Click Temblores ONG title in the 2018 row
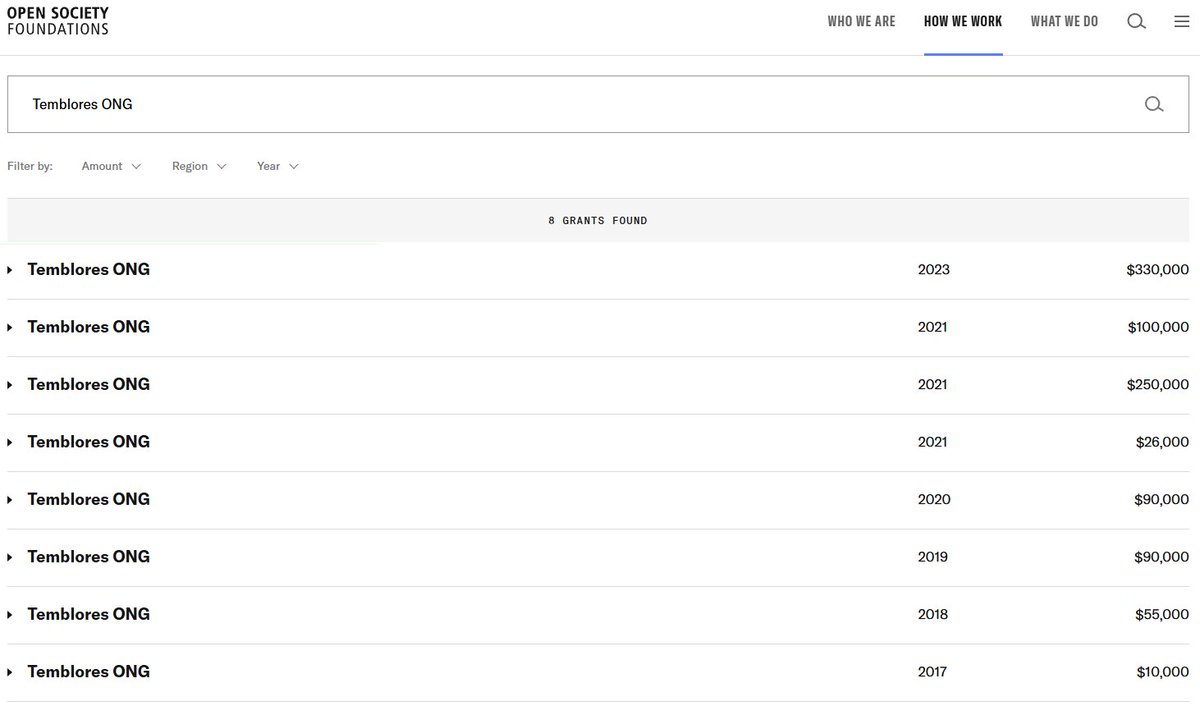 89,614
